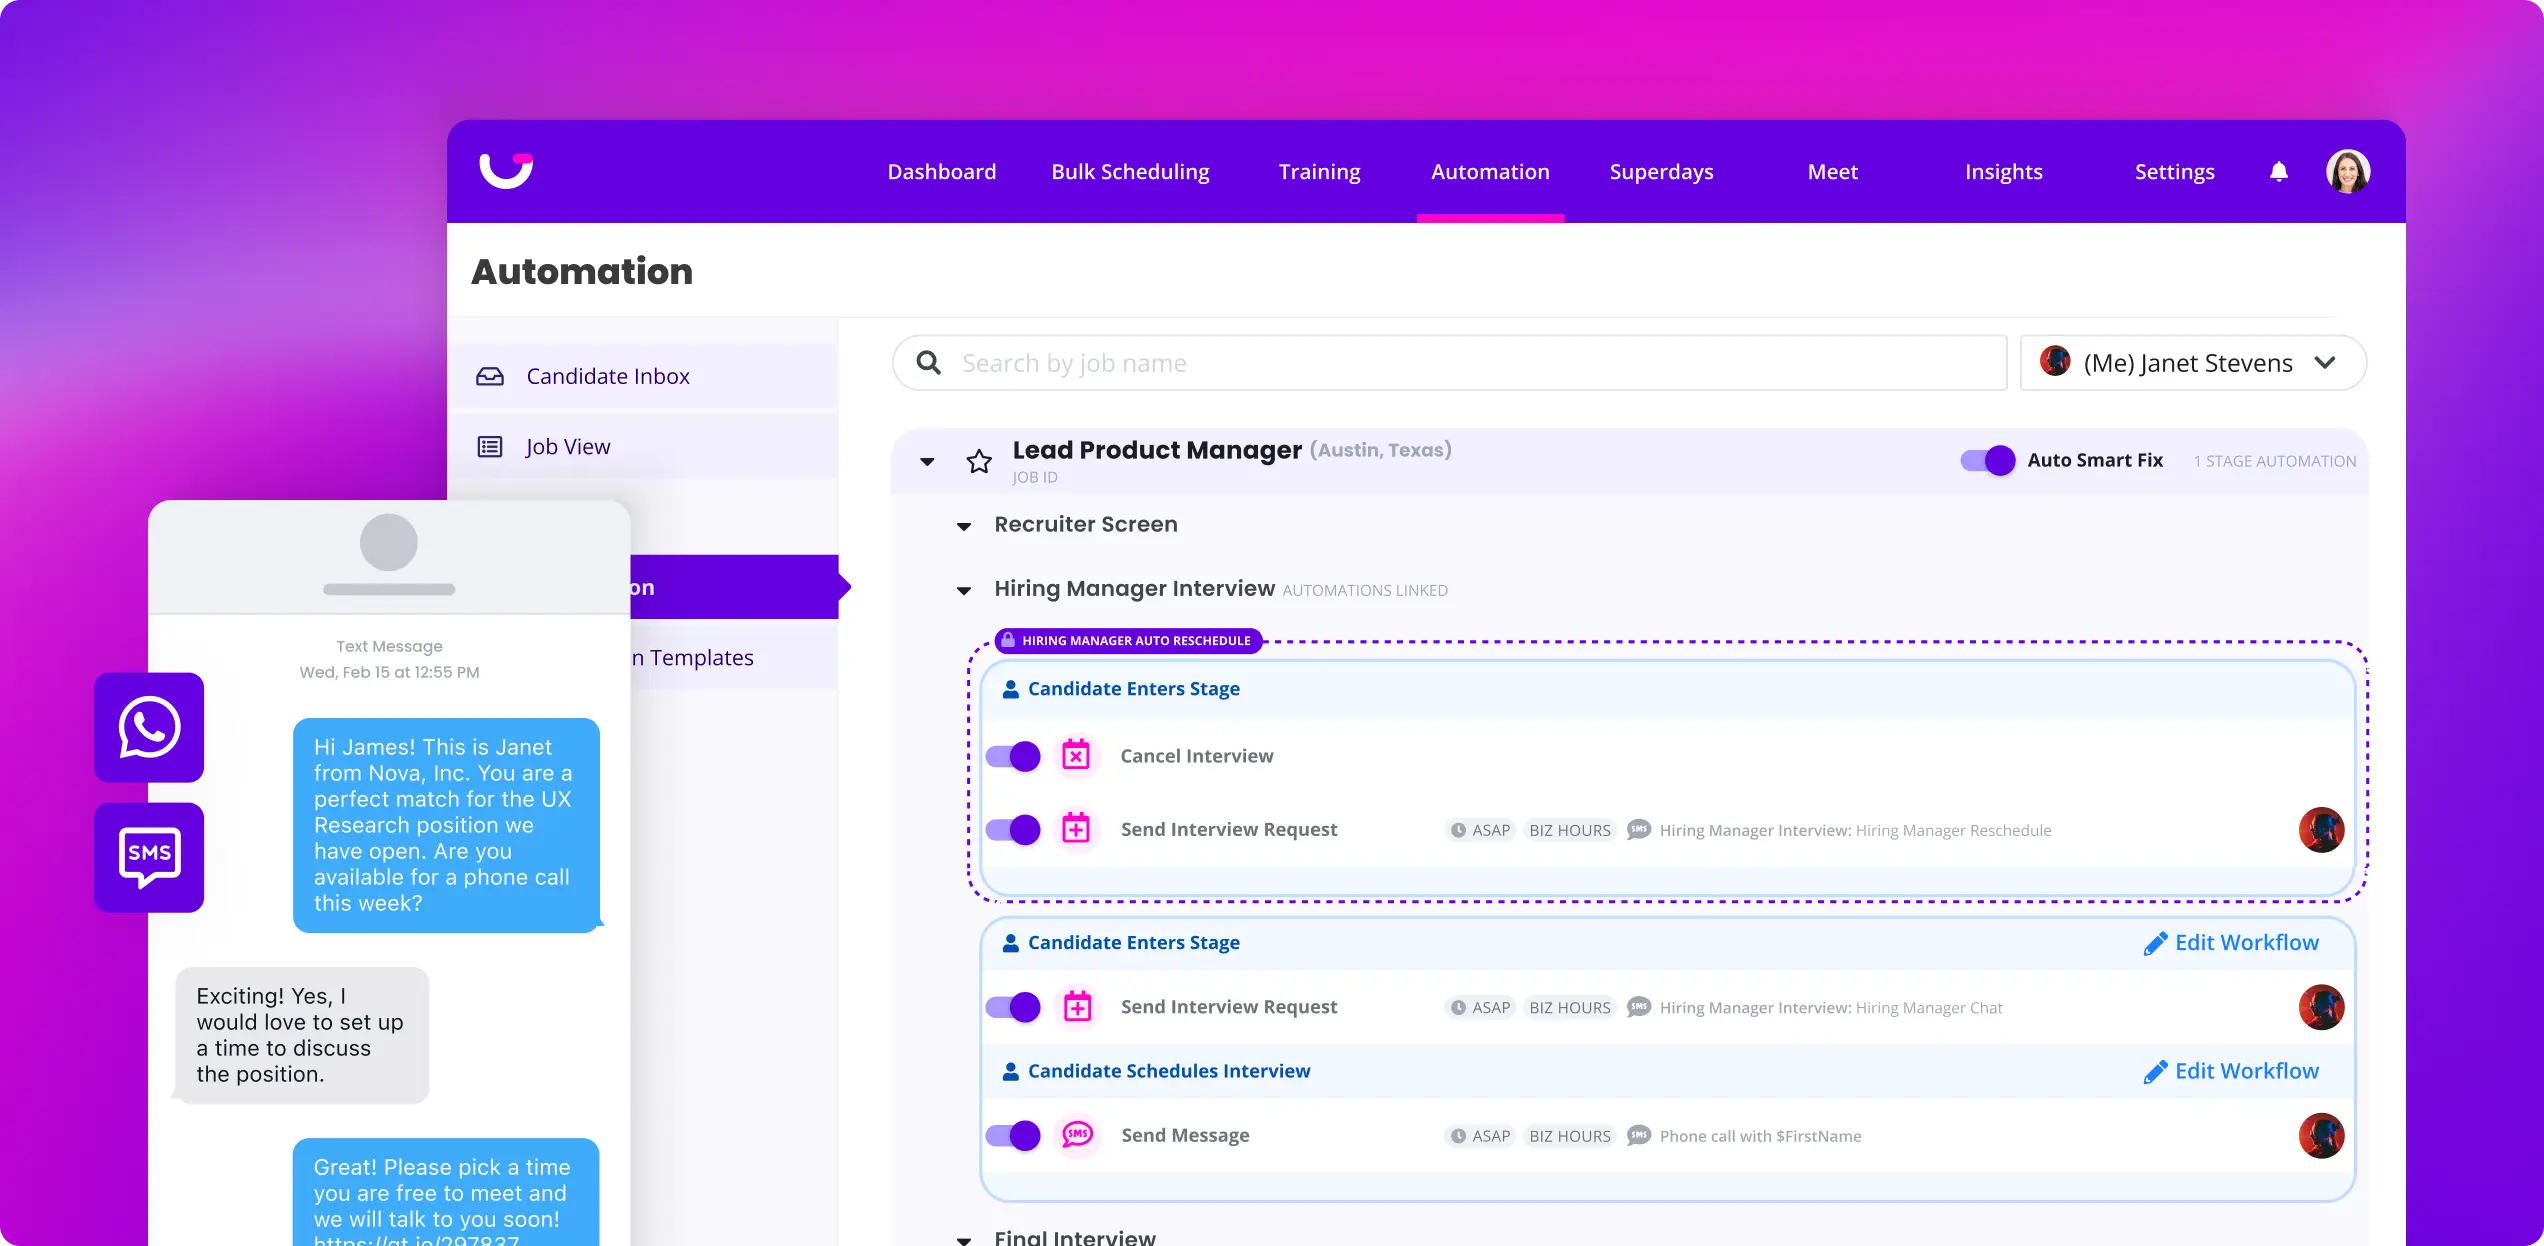Switch to the Bulk Scheduling tab

pyautogui.click(x=1130, y=171)
